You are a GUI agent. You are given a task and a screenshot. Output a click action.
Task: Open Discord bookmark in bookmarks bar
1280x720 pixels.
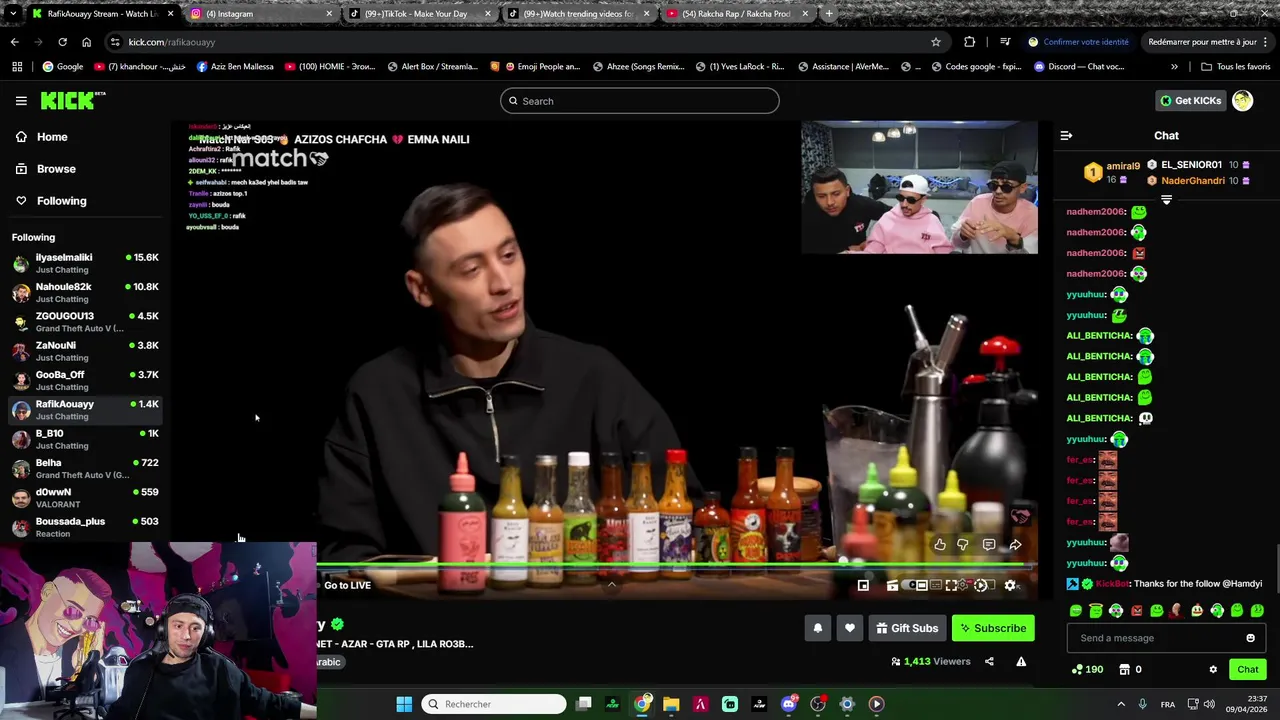click(x=1079, y=67)
